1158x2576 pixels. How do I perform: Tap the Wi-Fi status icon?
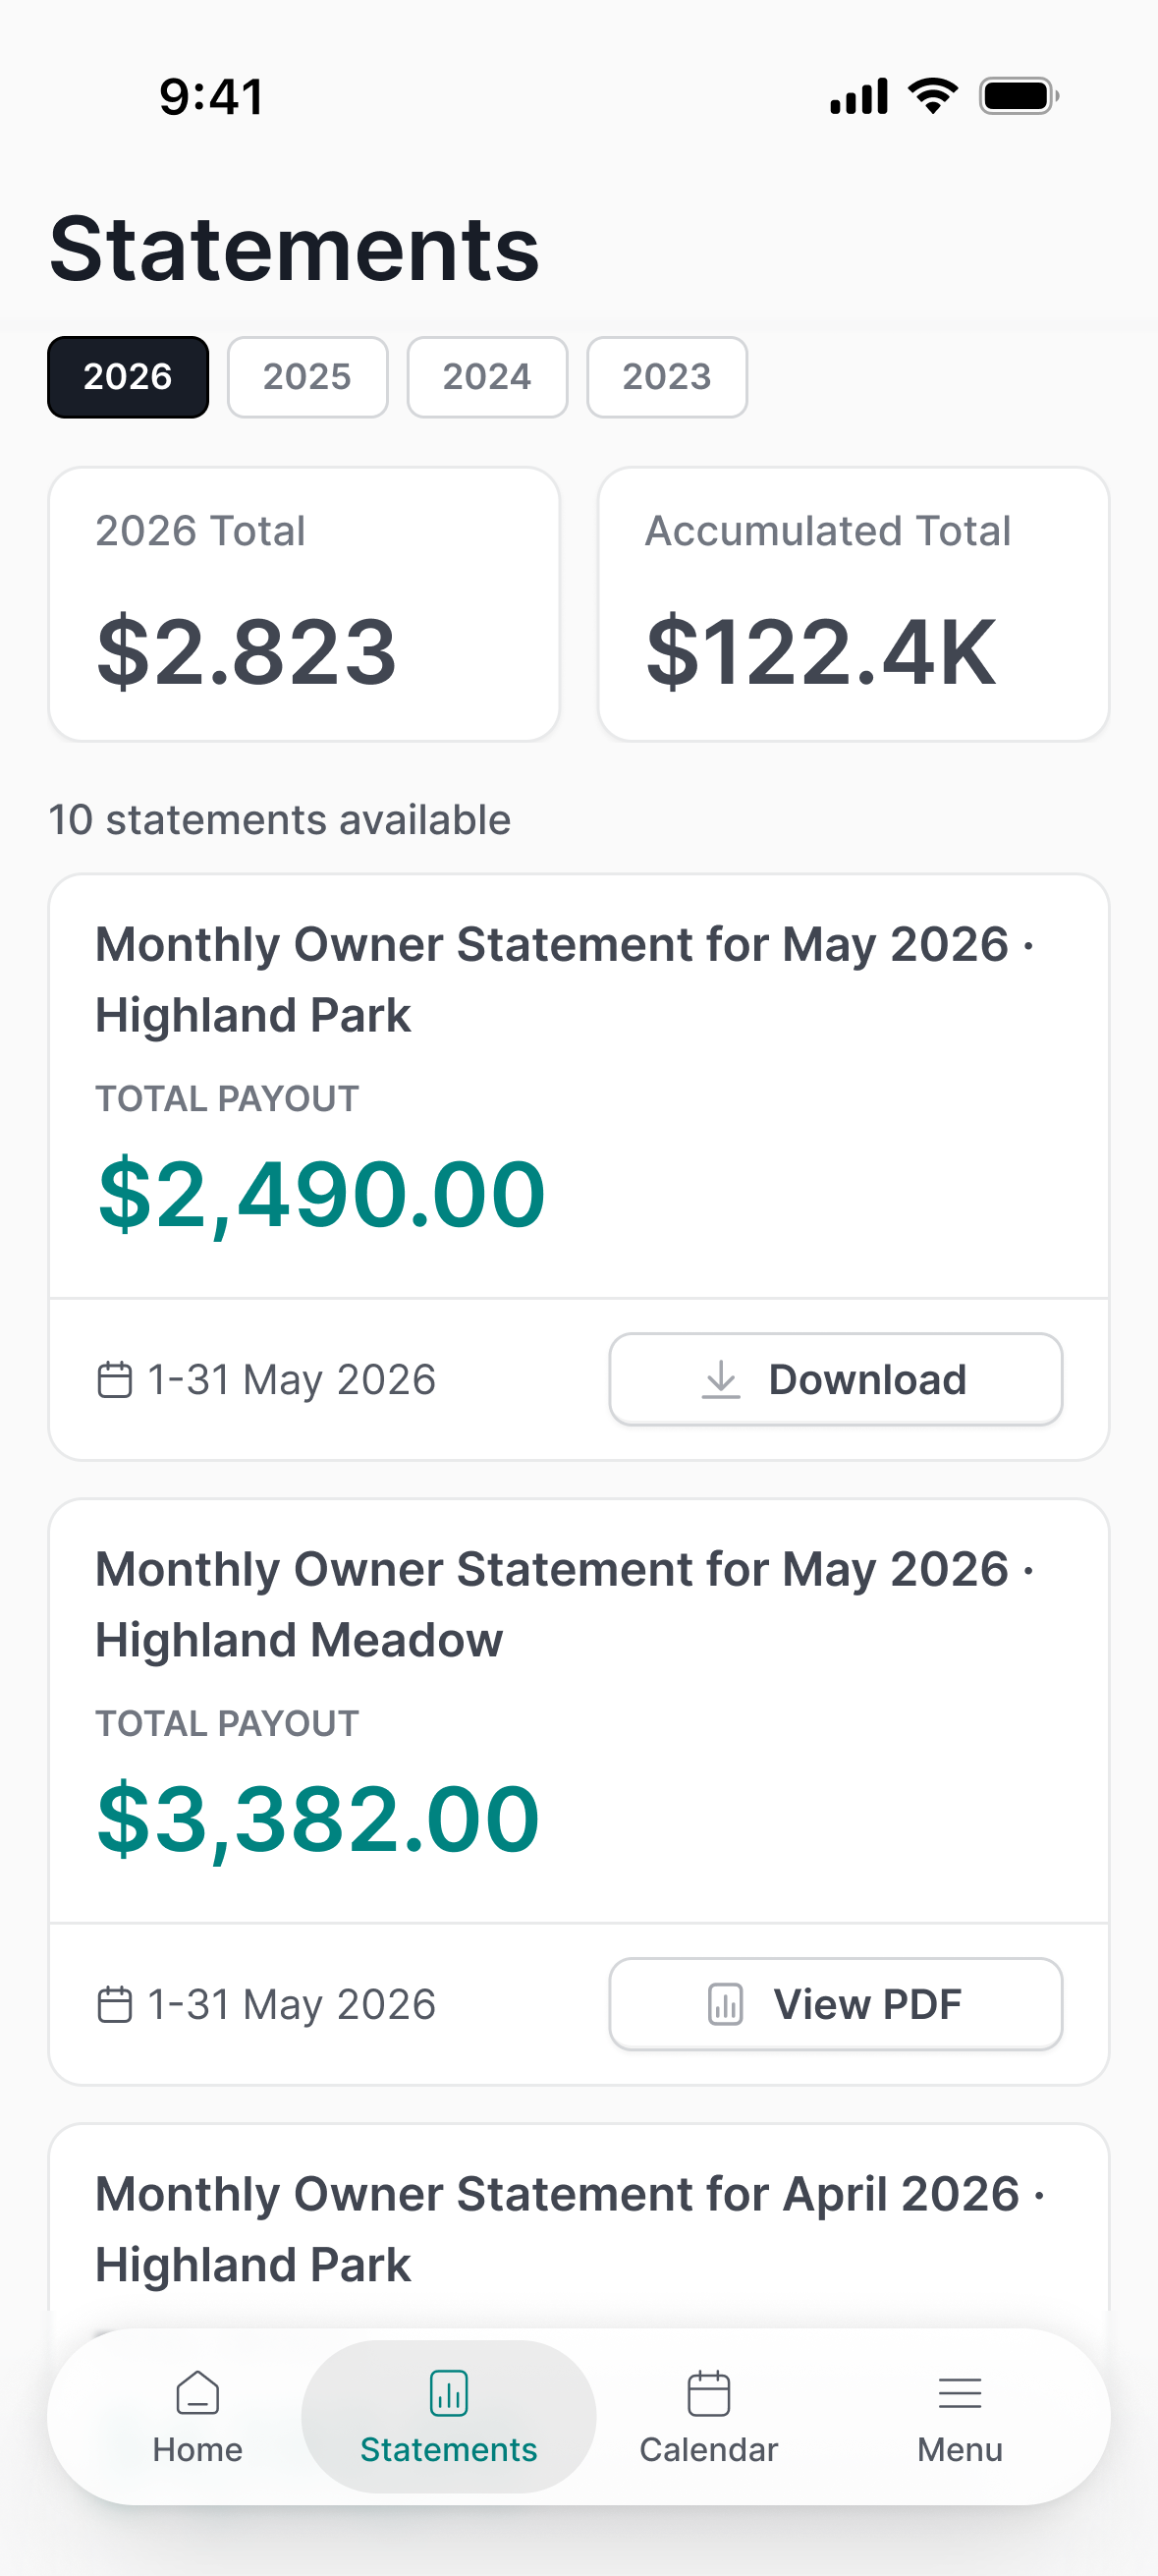pos(932,96)
